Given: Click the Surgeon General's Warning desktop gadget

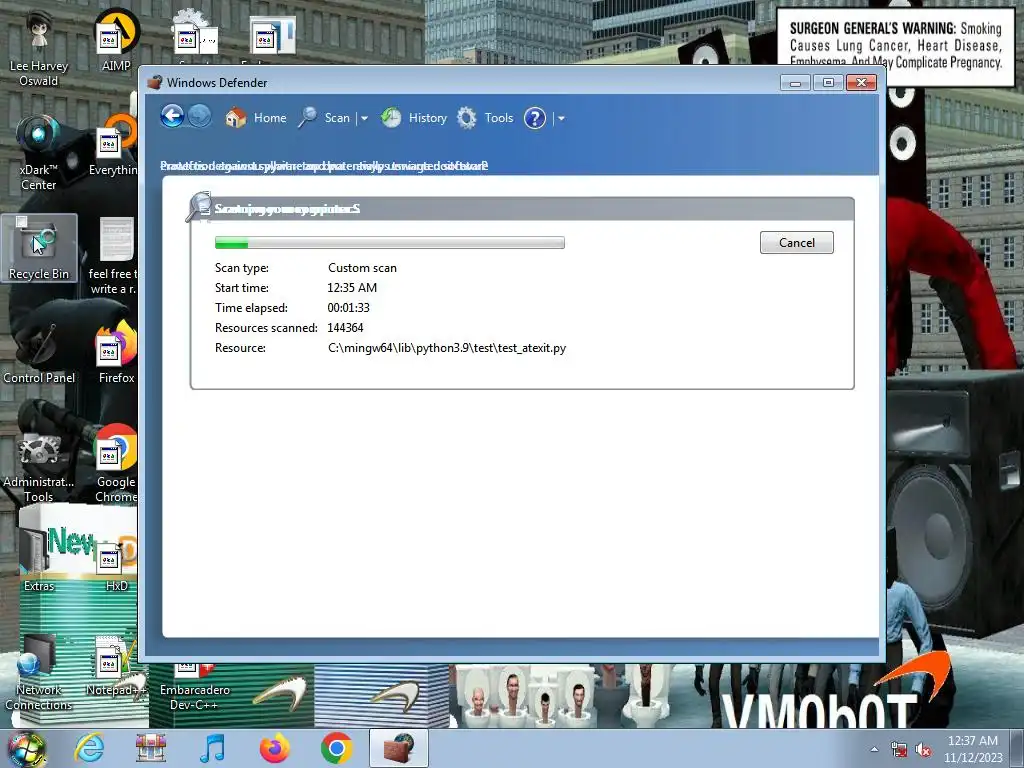Looking at the screenshot, I should (x=895, y=46).
